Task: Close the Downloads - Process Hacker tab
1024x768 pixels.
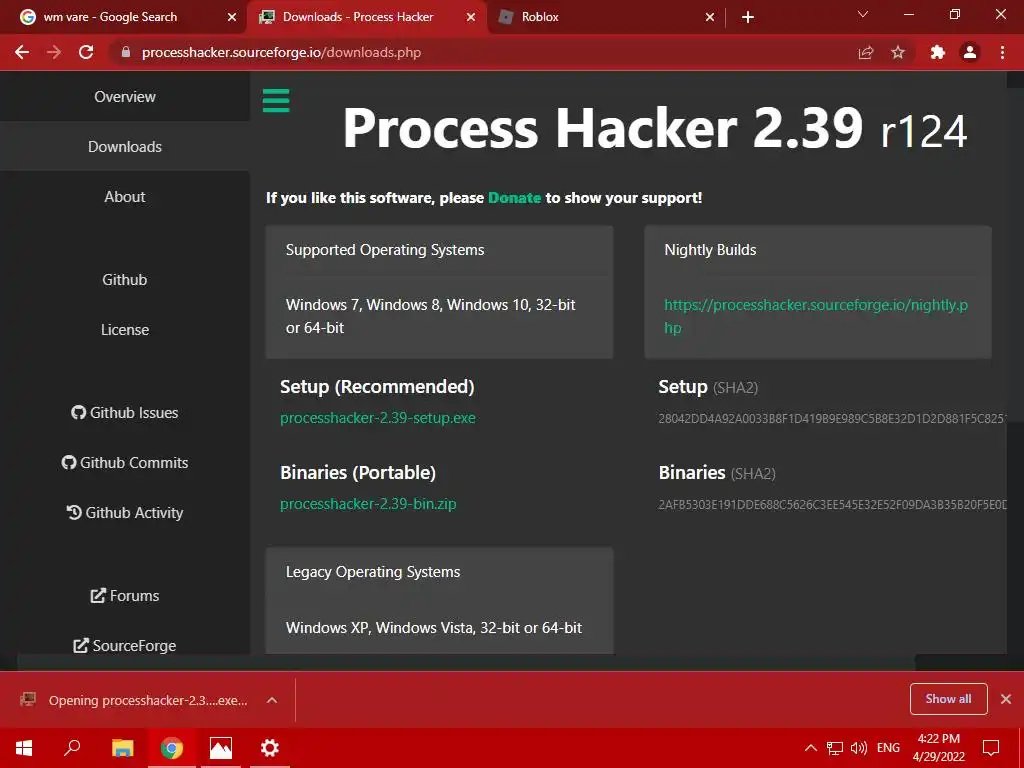Action: (471, 17)
